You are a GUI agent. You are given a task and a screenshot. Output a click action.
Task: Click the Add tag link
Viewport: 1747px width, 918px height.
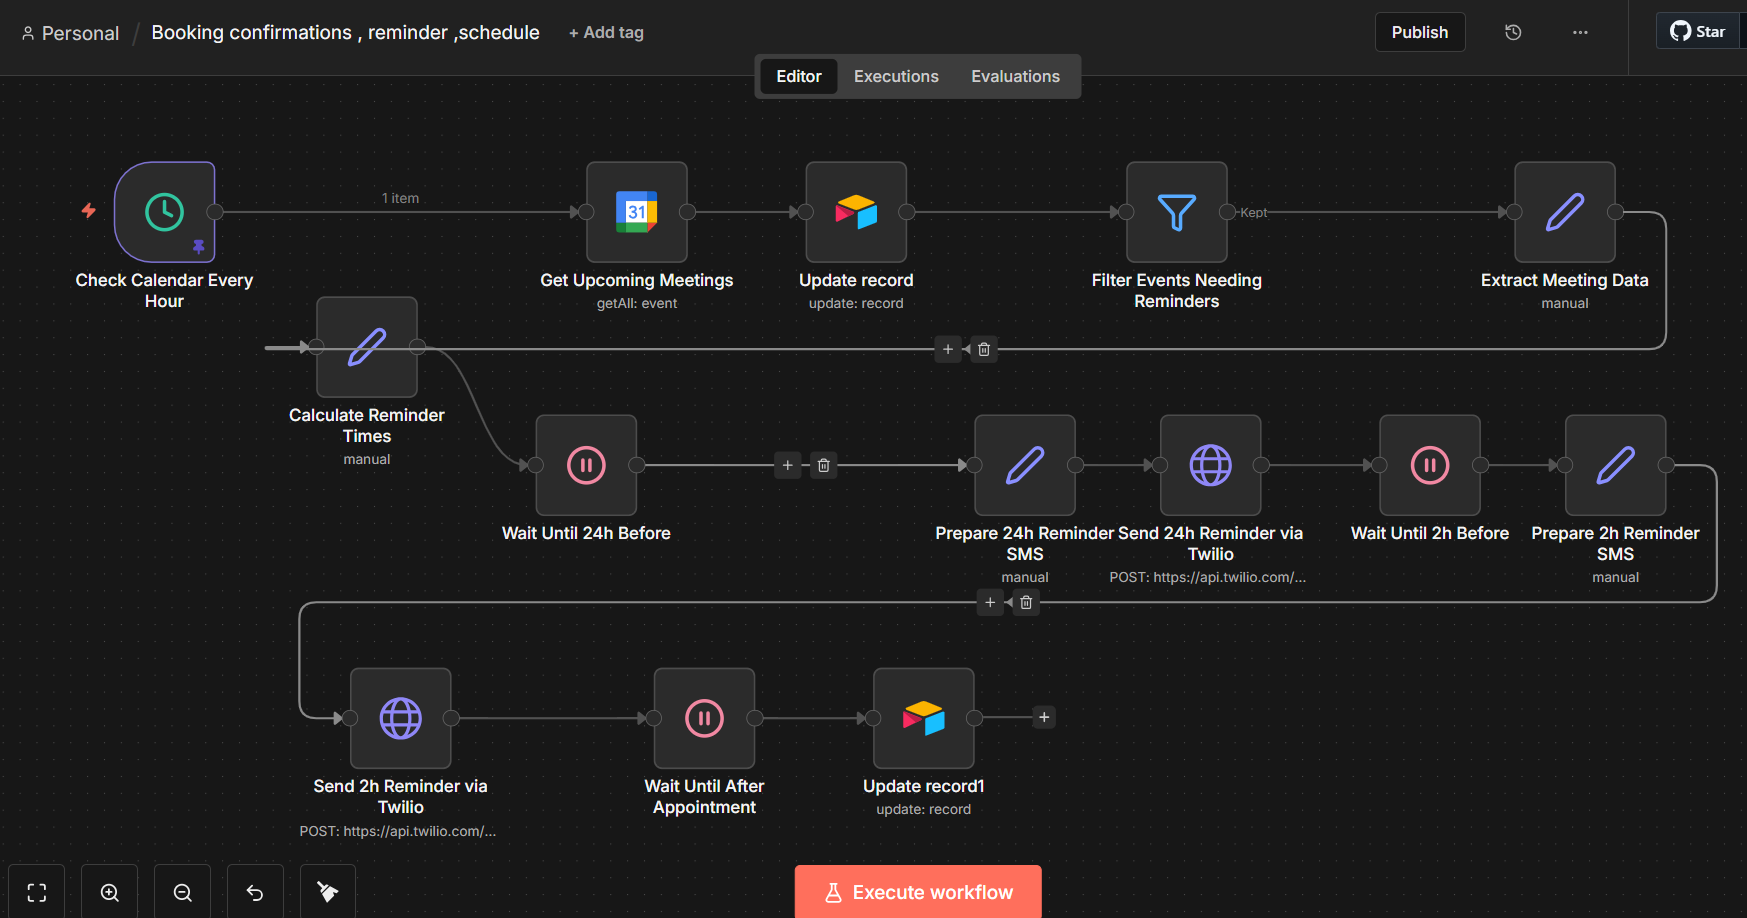(x=606, y=32)
